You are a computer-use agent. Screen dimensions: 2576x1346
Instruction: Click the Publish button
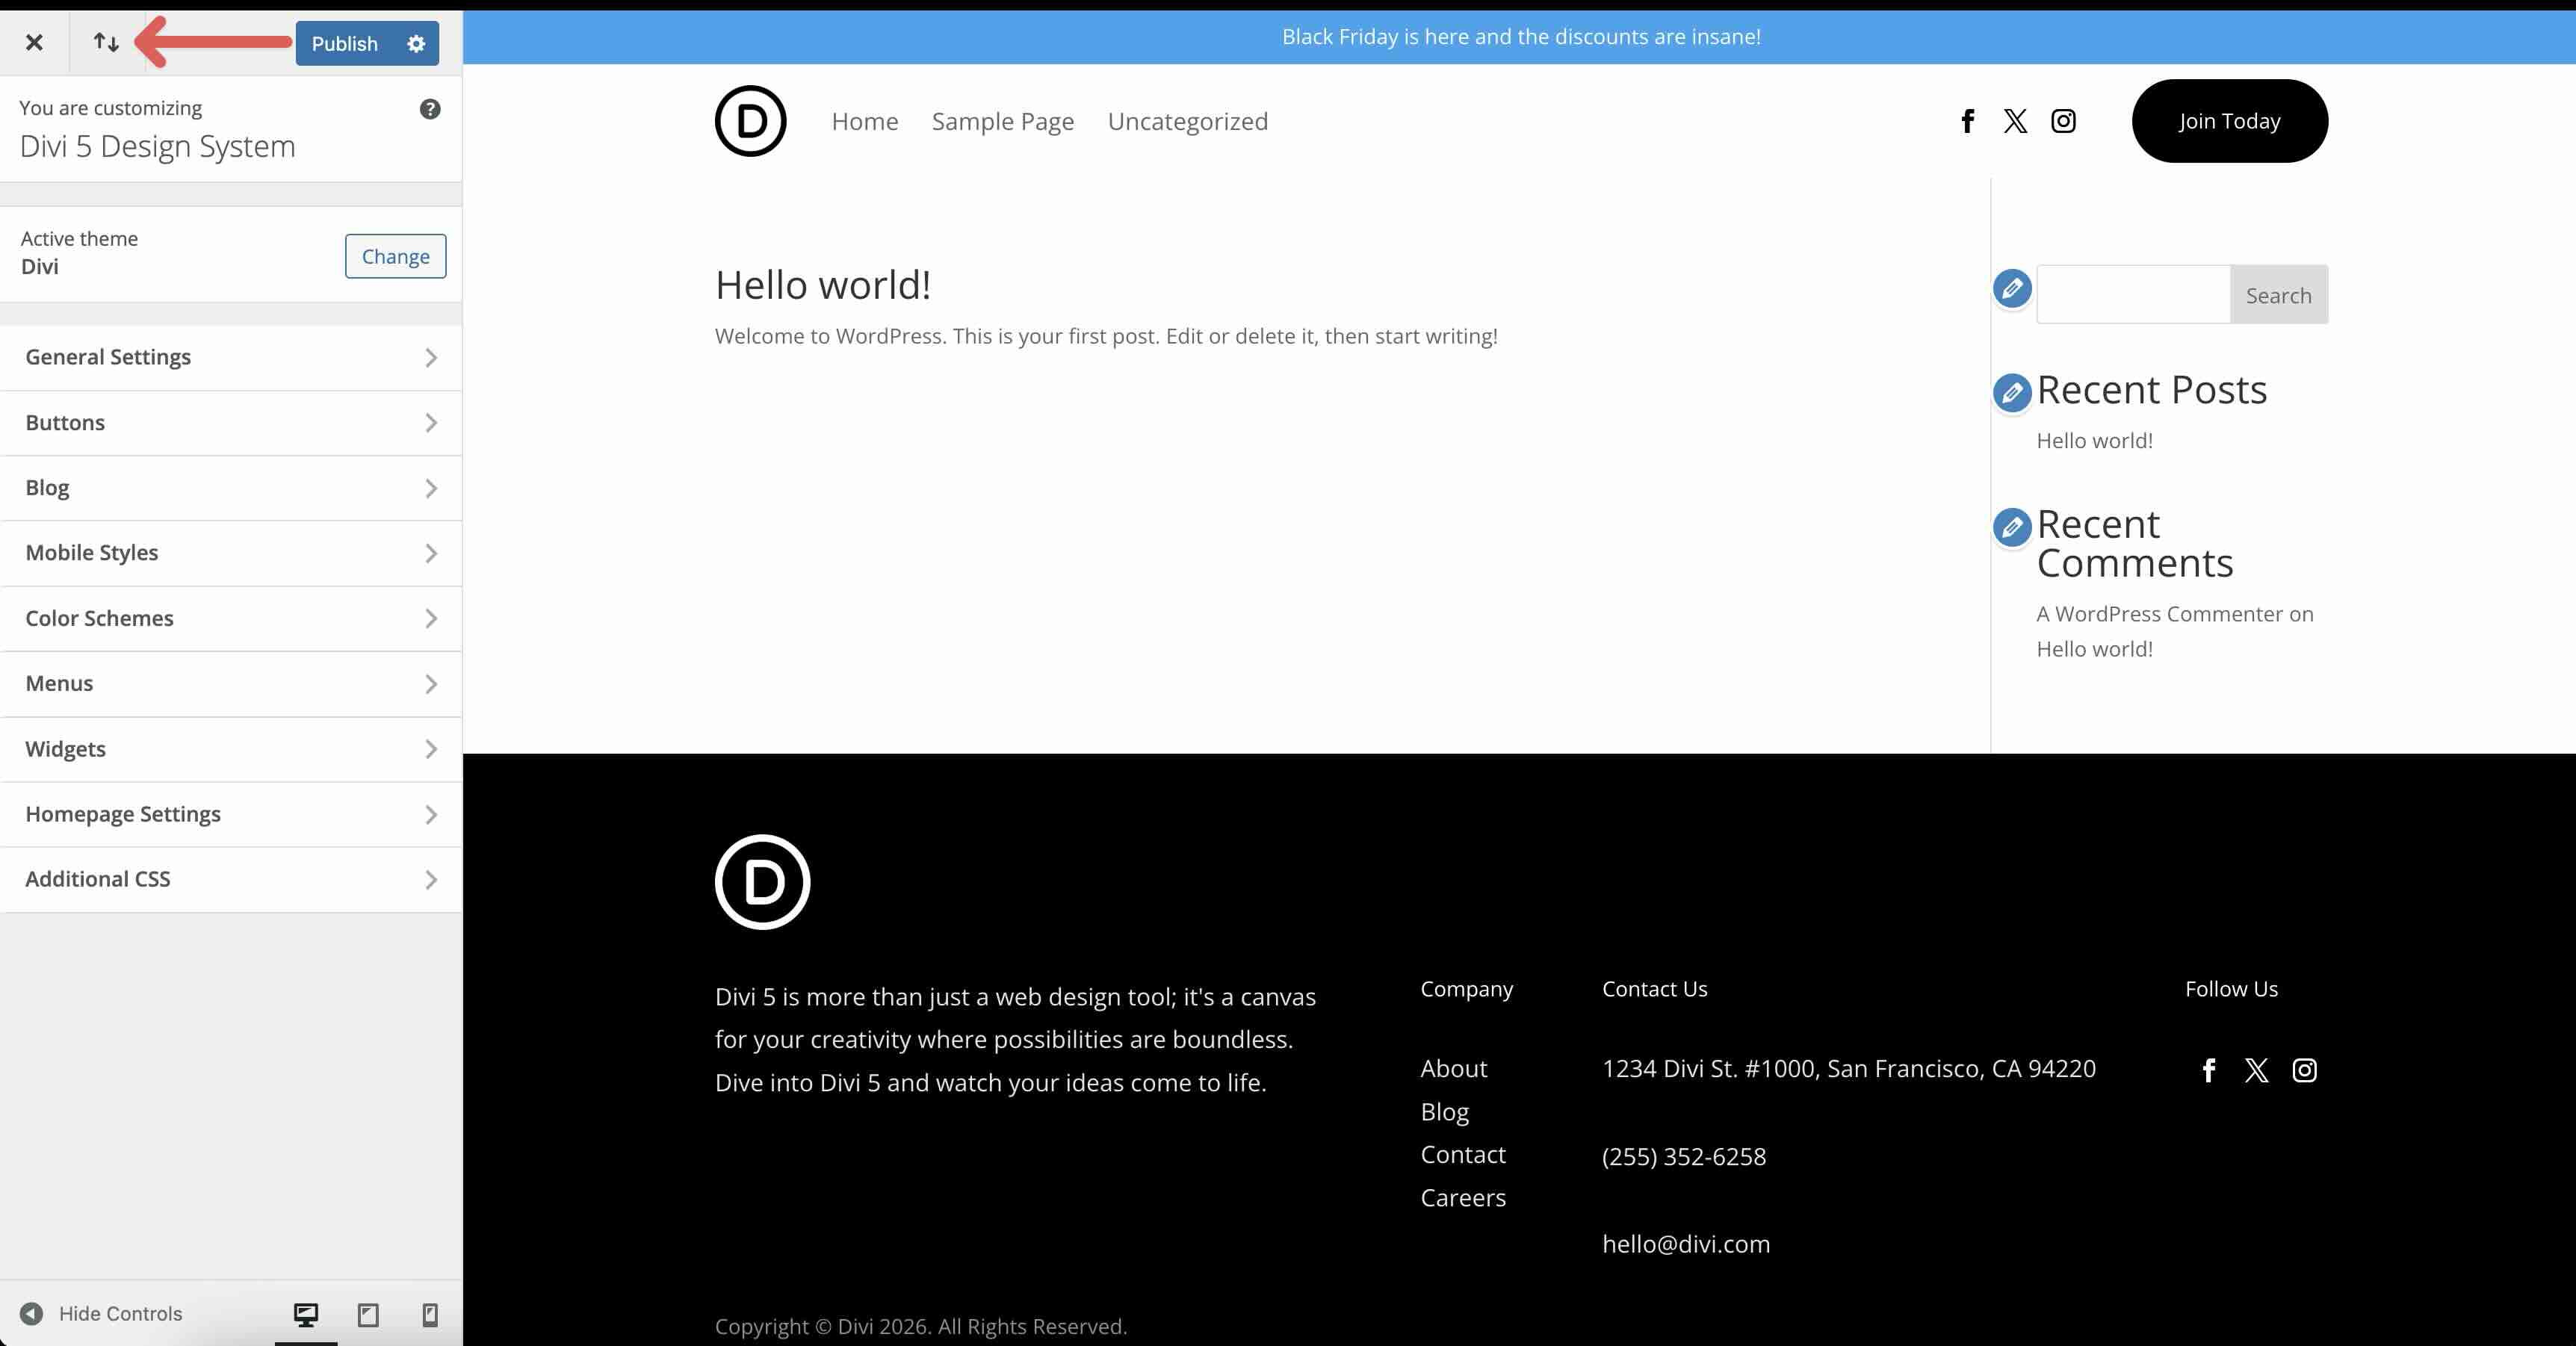pyautogui.click(x=344, y=43)
